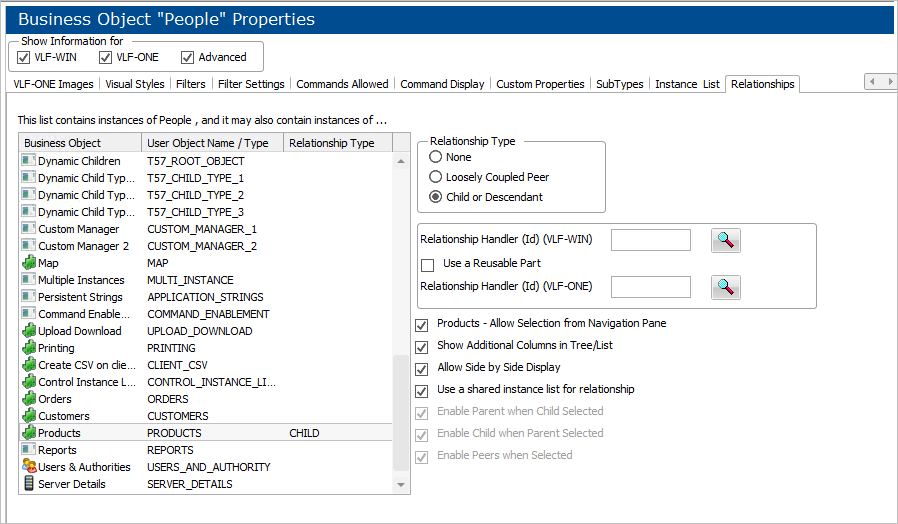Click the VLF-WIN Relationship Handler input field
Image resolution: width=898 pixels, height=524 pixels.
650,240
